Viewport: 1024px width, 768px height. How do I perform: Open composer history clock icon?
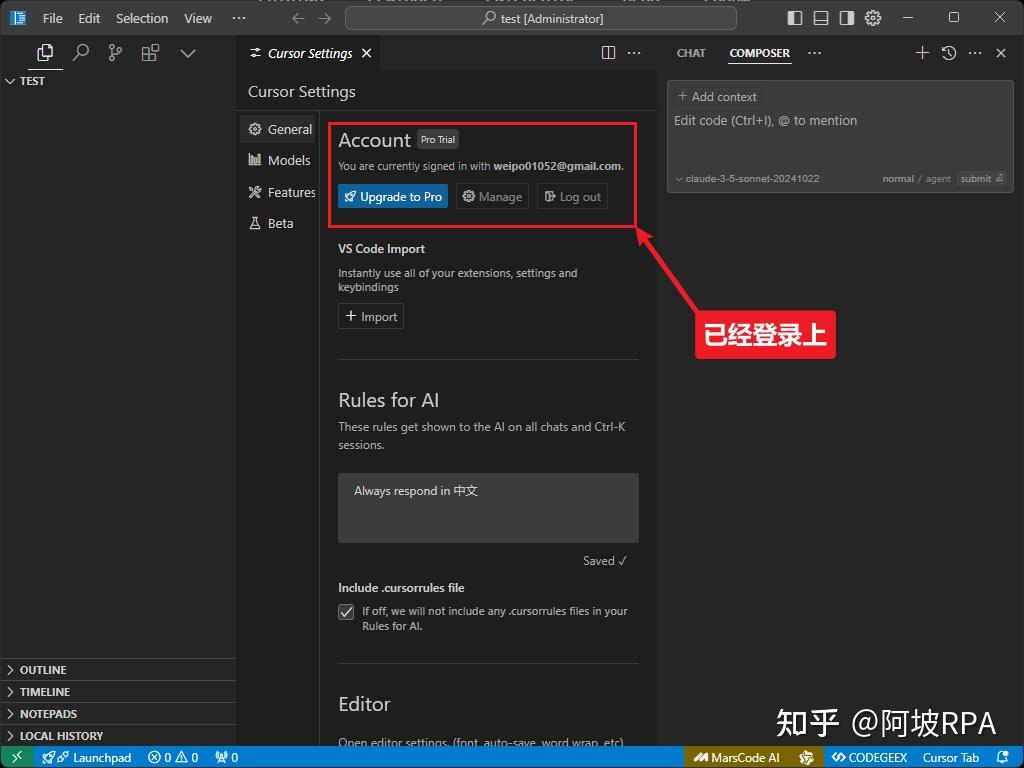click(949, 53)
